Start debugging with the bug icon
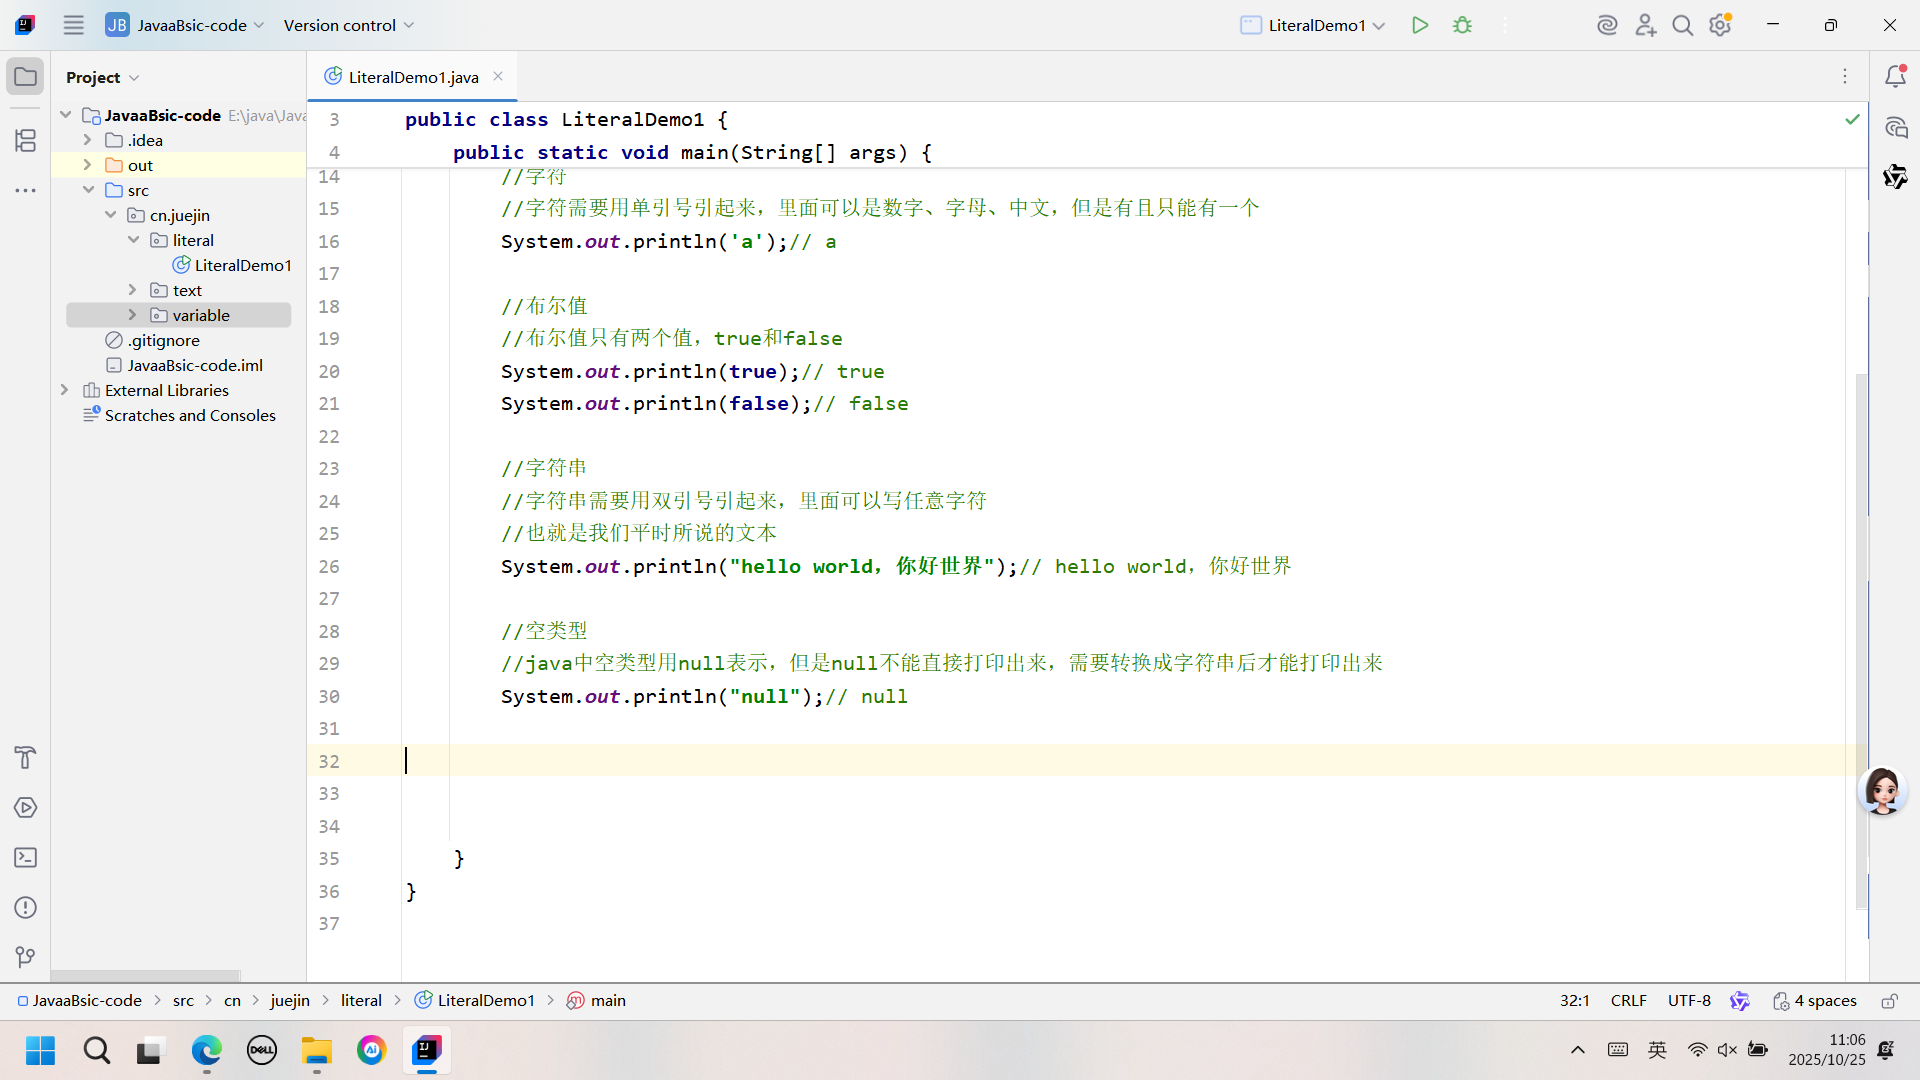 click(x=1462, y=25)
